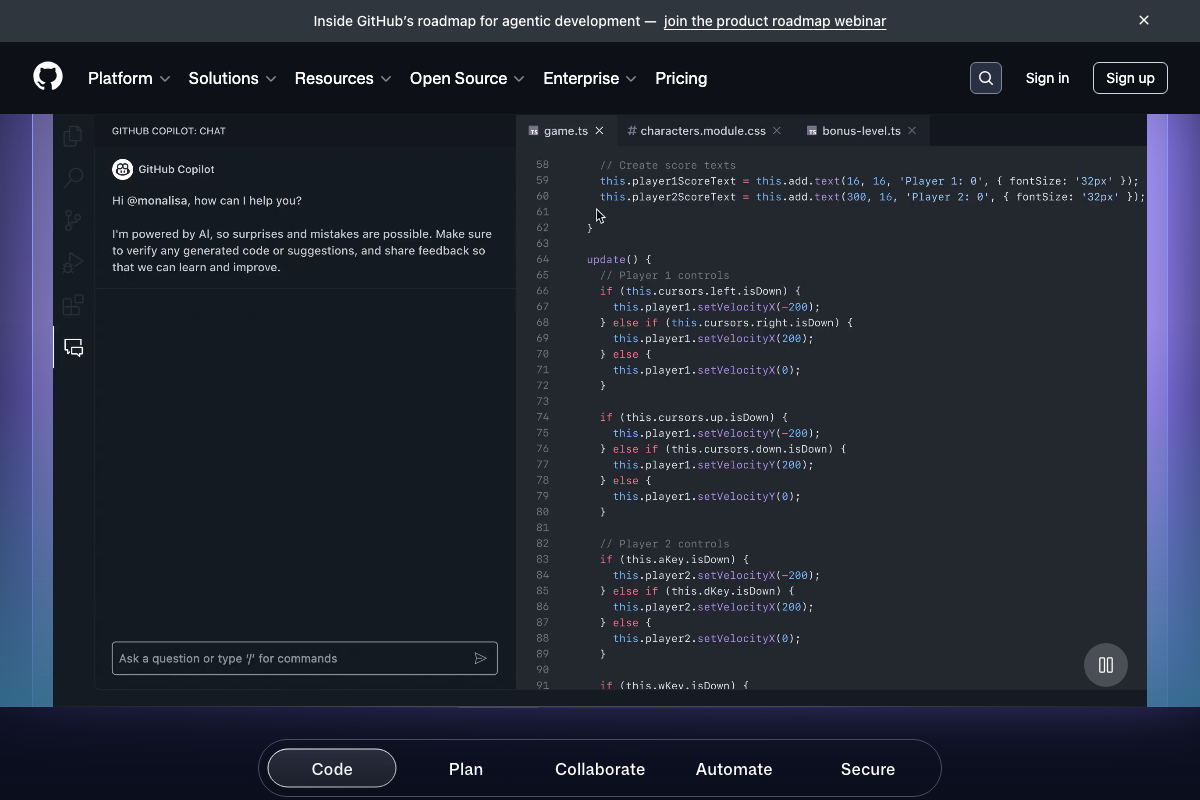Select the Collaborate feature tab

pos(600,769)
